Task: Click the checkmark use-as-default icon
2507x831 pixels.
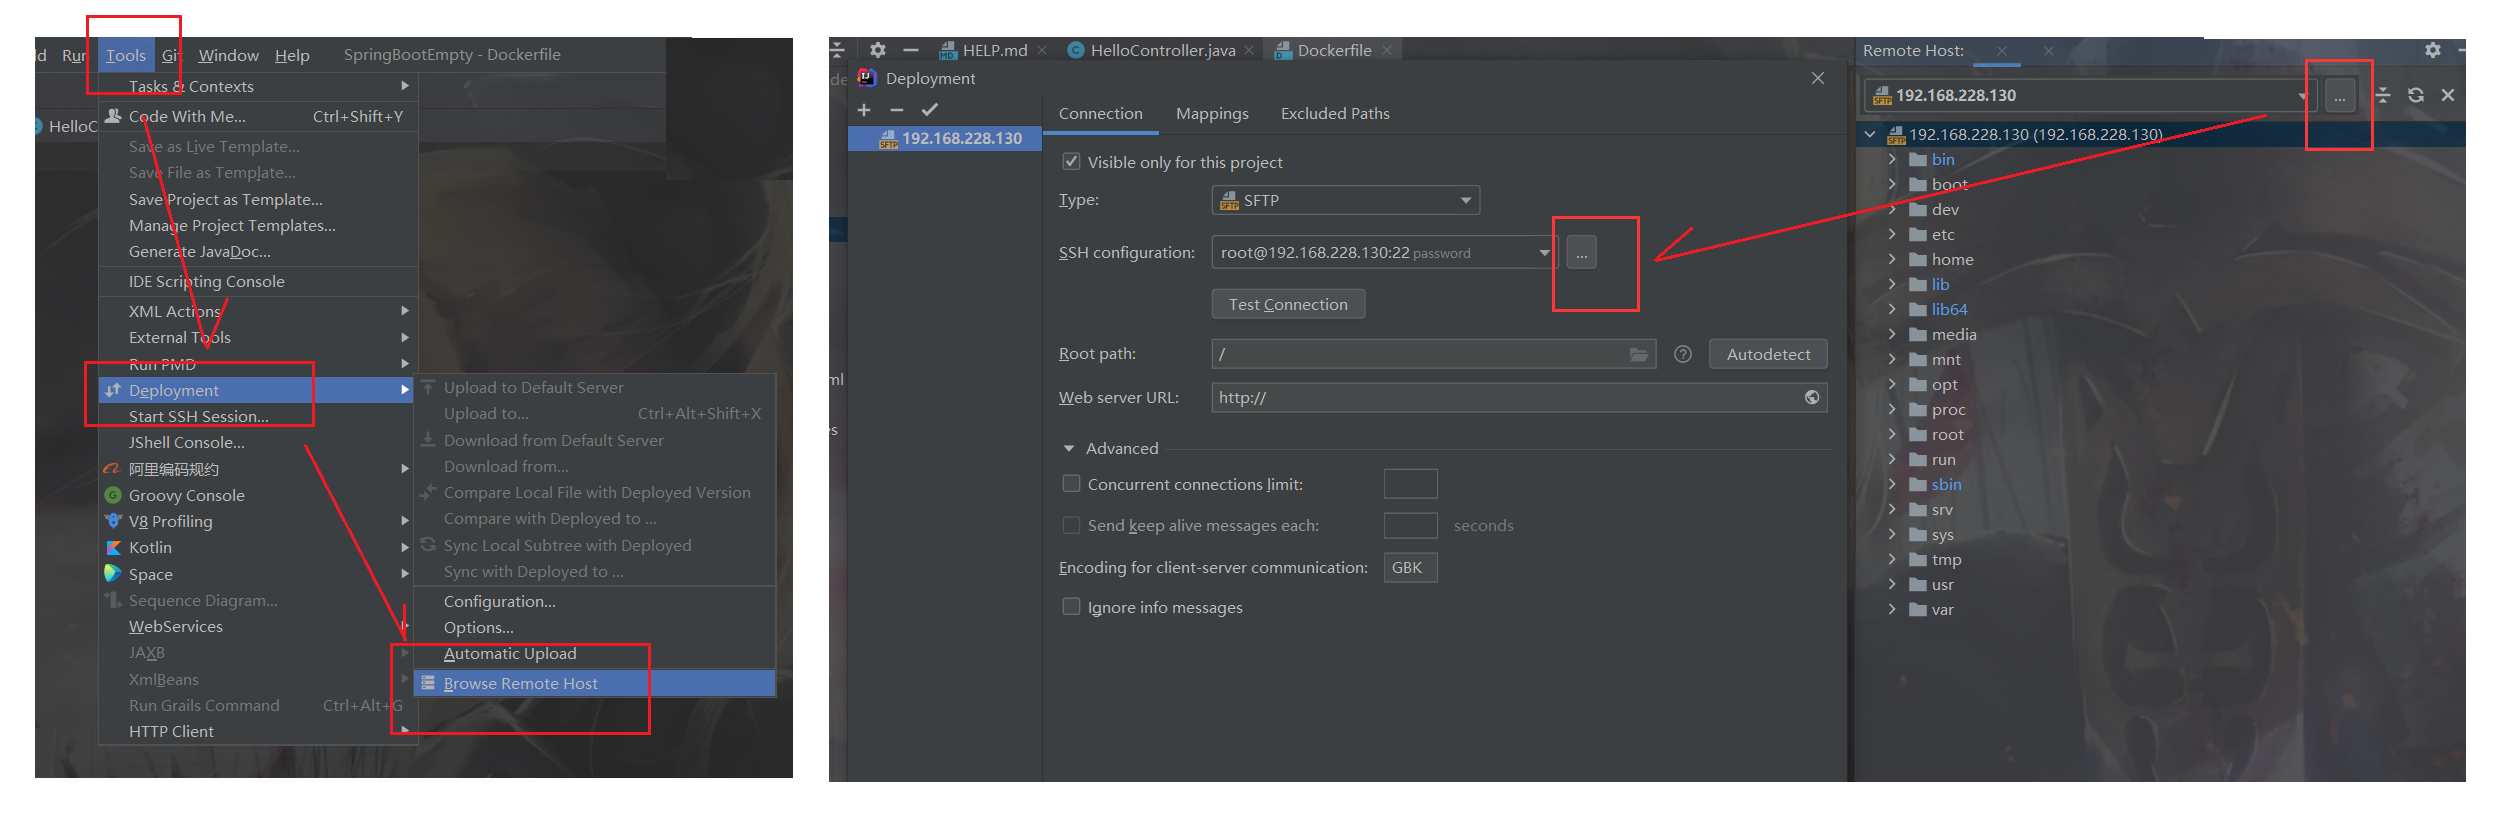Action: click(929, 110)
